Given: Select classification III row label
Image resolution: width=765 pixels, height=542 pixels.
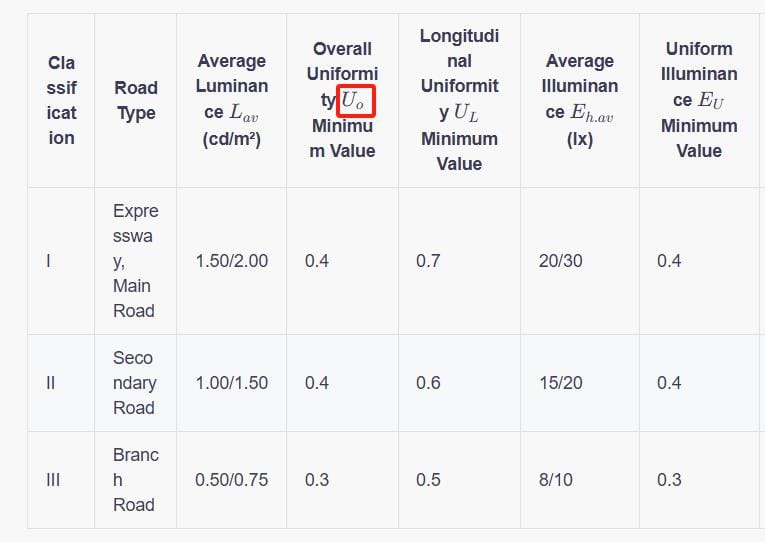Looking at the screenshot, I should pyautogui.click(x=53, y=480).
